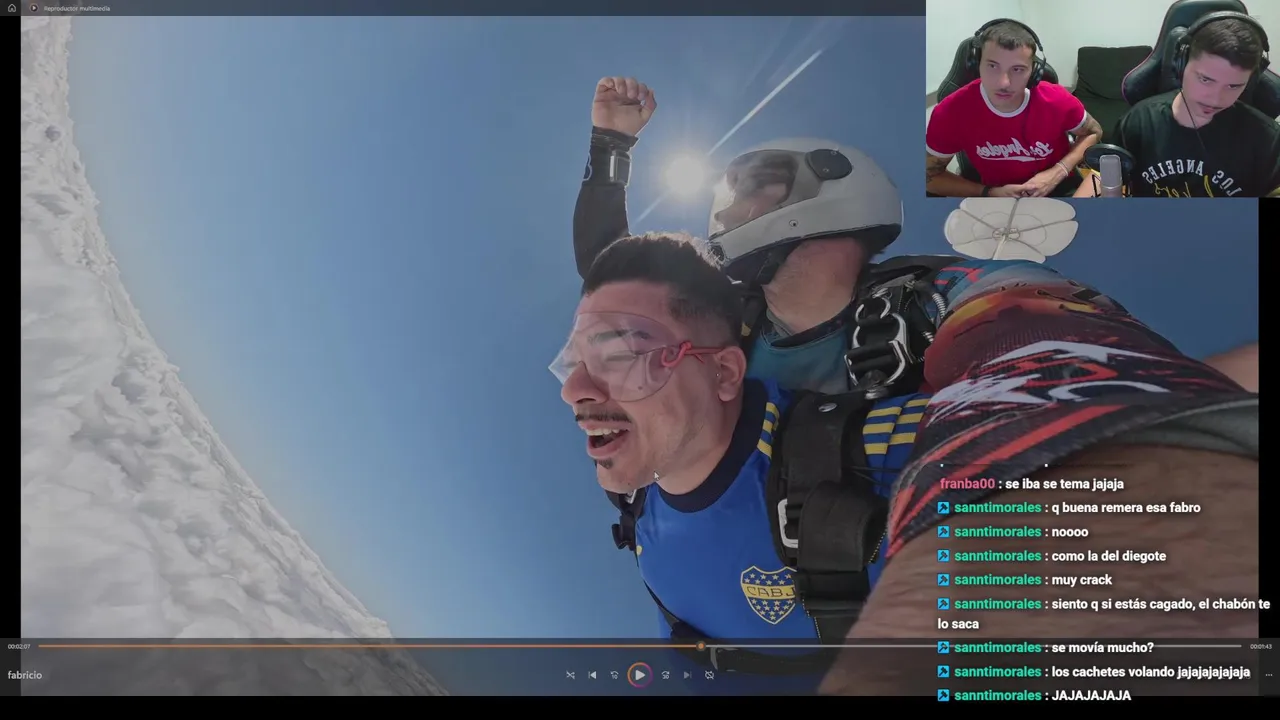Click 'Reproductor multimedia' window title text
Viewport: 1280px width, 720px height.
(x=77, y=8)
